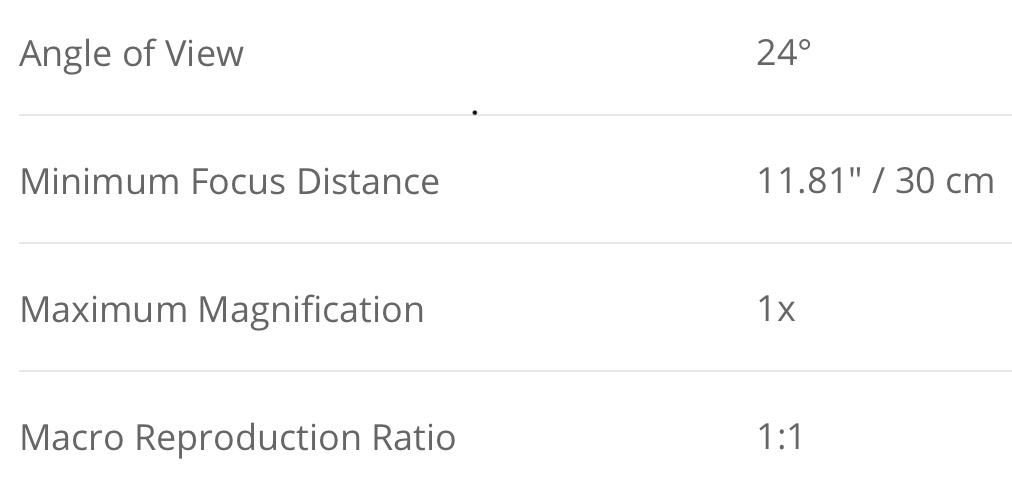The image size is (1012, 482).
Task: Click the word "Magnification"
Action: coord(310,309)
